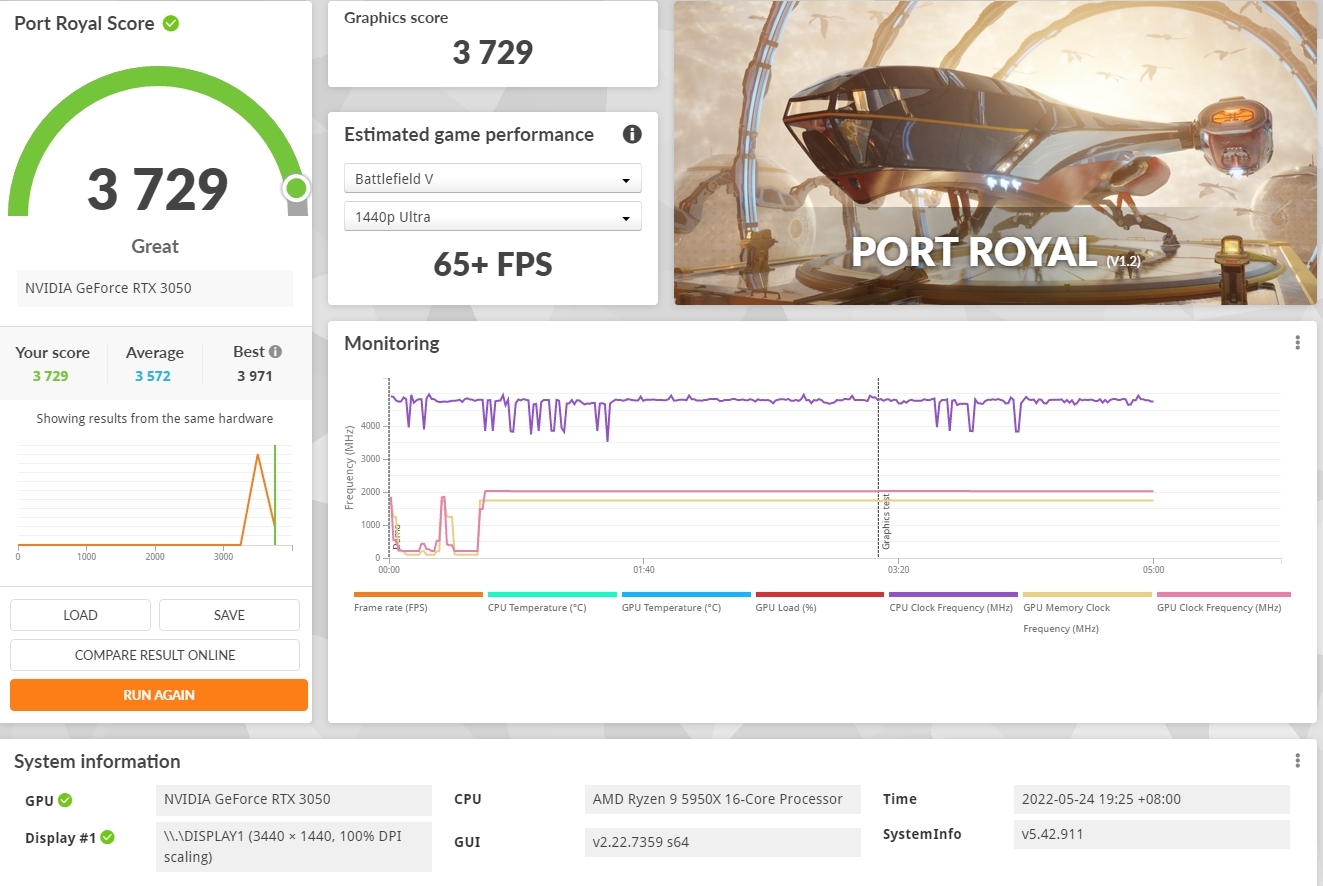Viewport: 1323px width, 886px height.
Task: Click the green check icon beside Display #1
Action: [x=107, y=837]
